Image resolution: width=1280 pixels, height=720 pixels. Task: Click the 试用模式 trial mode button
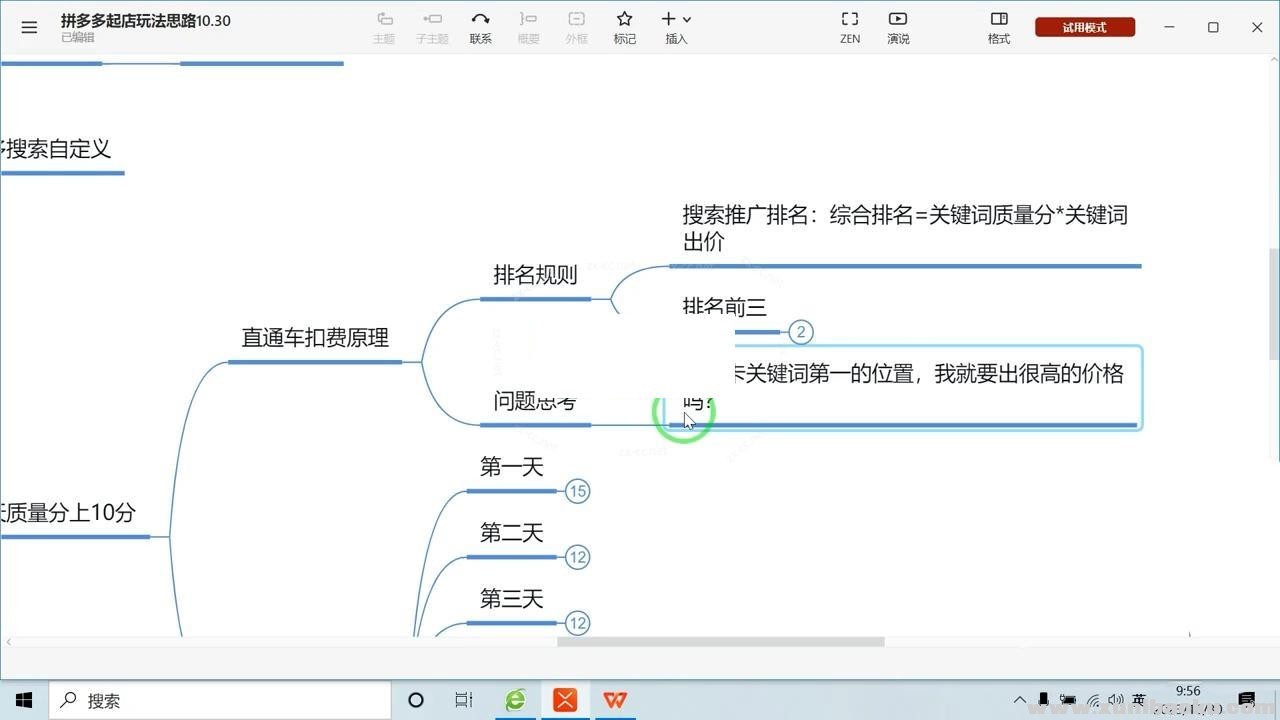click(x=1084, y=27)
